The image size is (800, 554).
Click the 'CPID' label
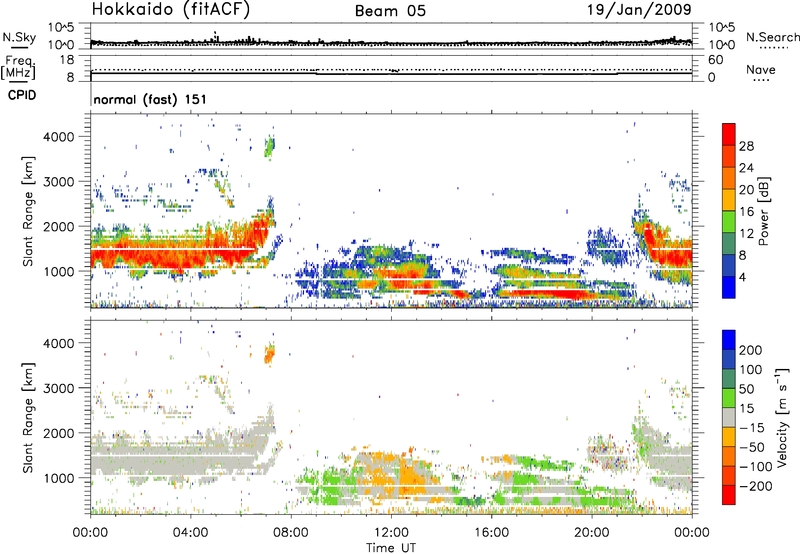22,95
